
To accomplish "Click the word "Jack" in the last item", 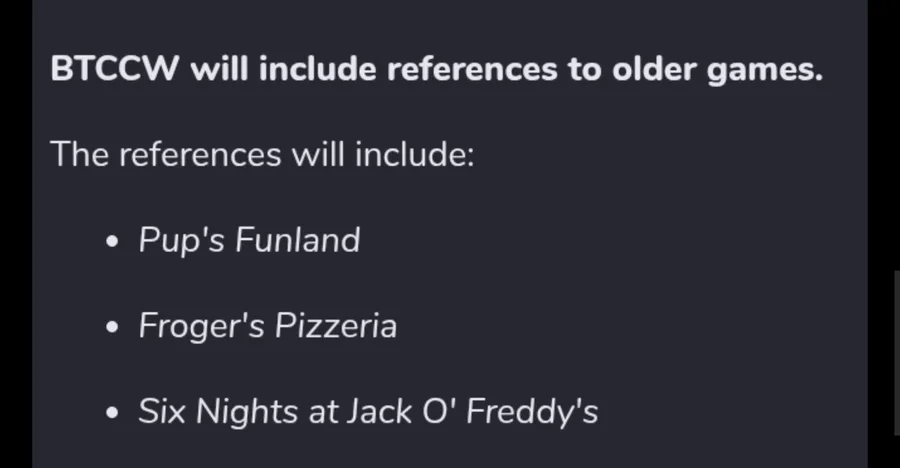I will coord(379,412).
